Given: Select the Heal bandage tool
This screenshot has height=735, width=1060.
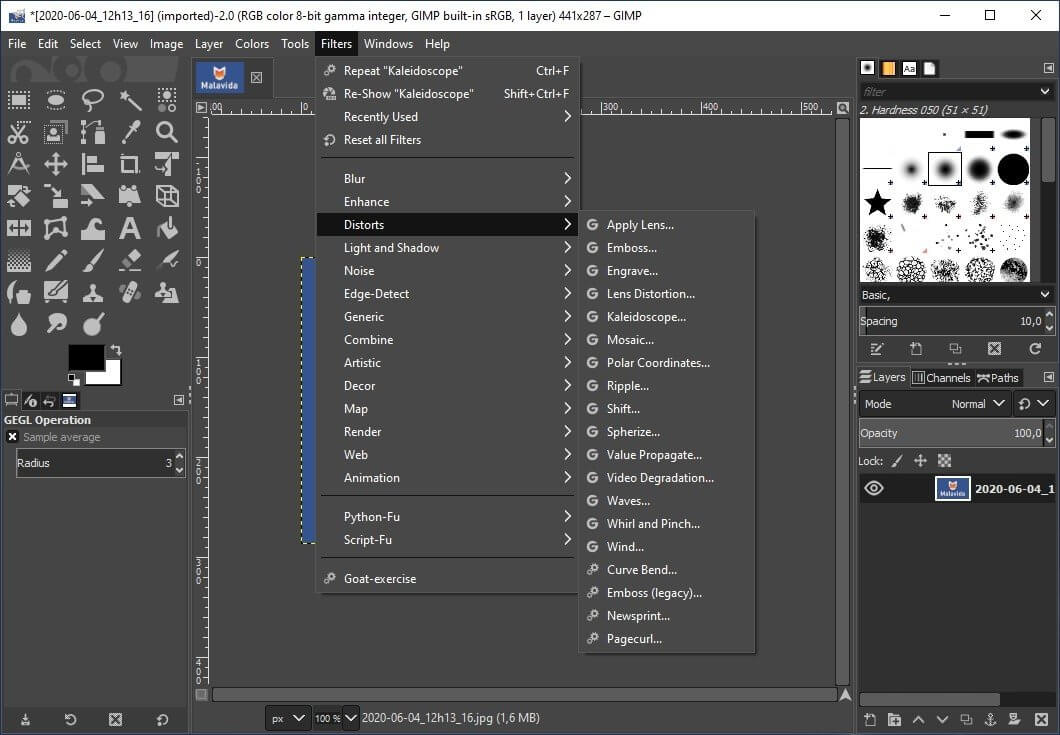Looking at the screenshot, I should pyautogui.click(x=130, y=292).
